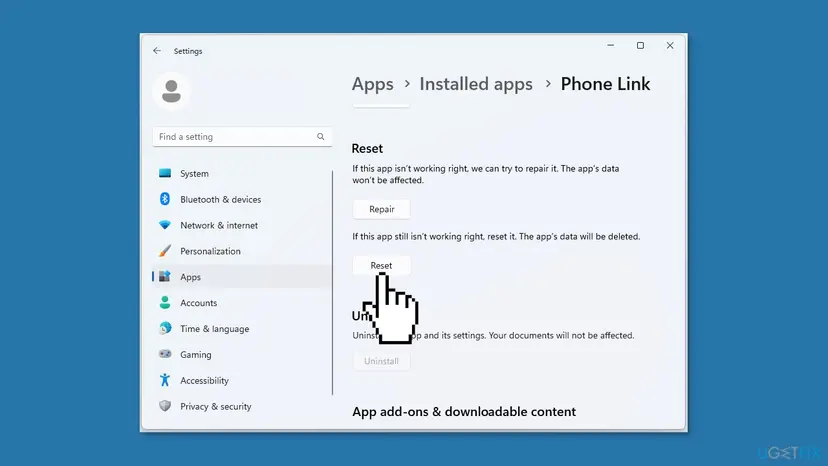Click the sidebar vertical scrollbar
This screenshot has width=828, height=466.
click(332, 282)
